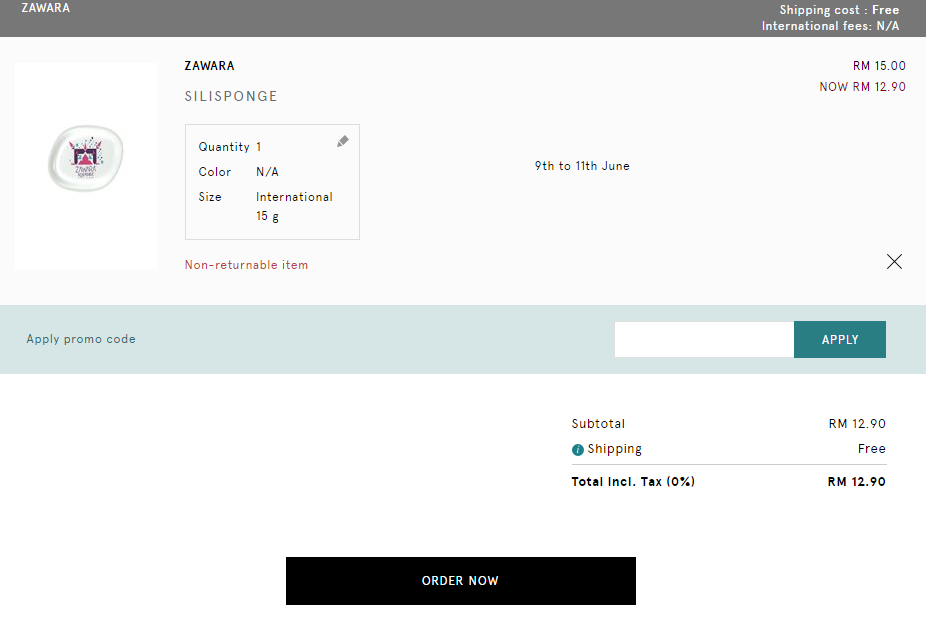Click the Shipping info icon
Screen dimensions: 926x622
[578, 450]
